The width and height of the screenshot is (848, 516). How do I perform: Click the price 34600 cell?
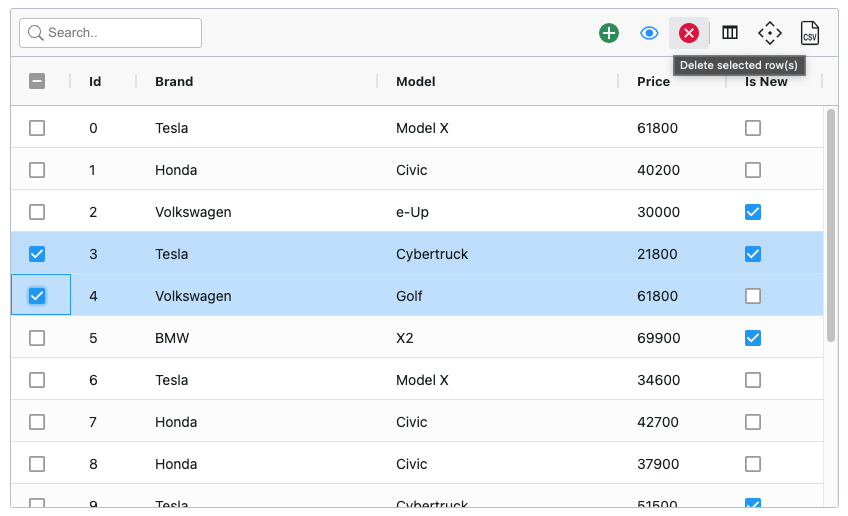658,380
